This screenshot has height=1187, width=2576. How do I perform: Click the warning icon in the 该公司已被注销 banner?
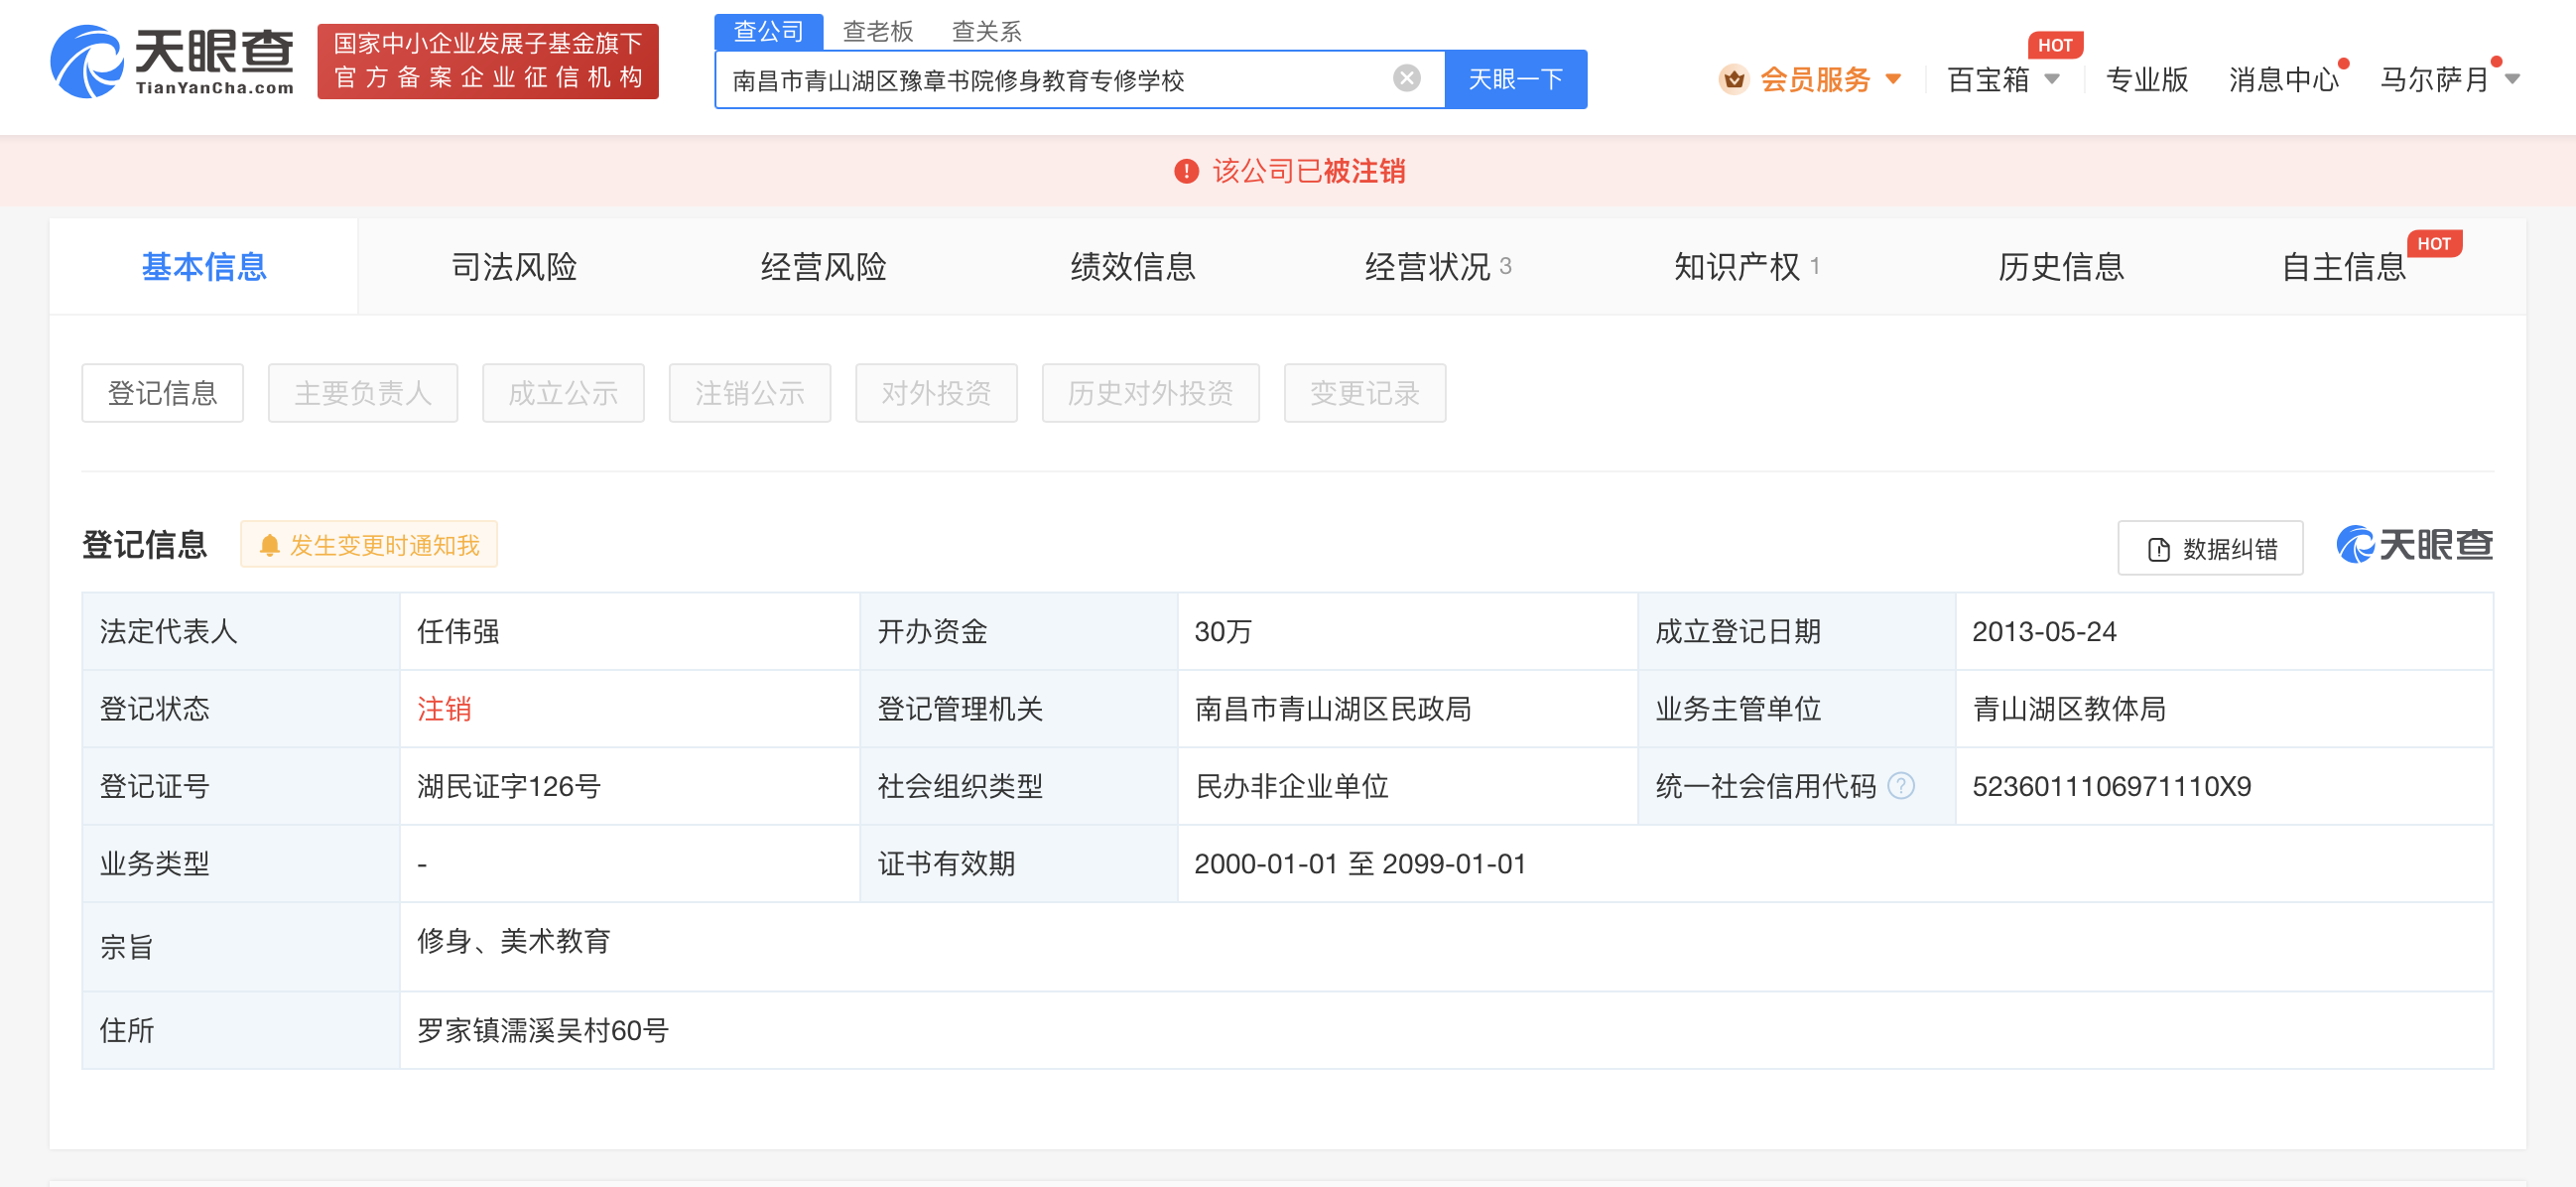[x=1186, y=172]
